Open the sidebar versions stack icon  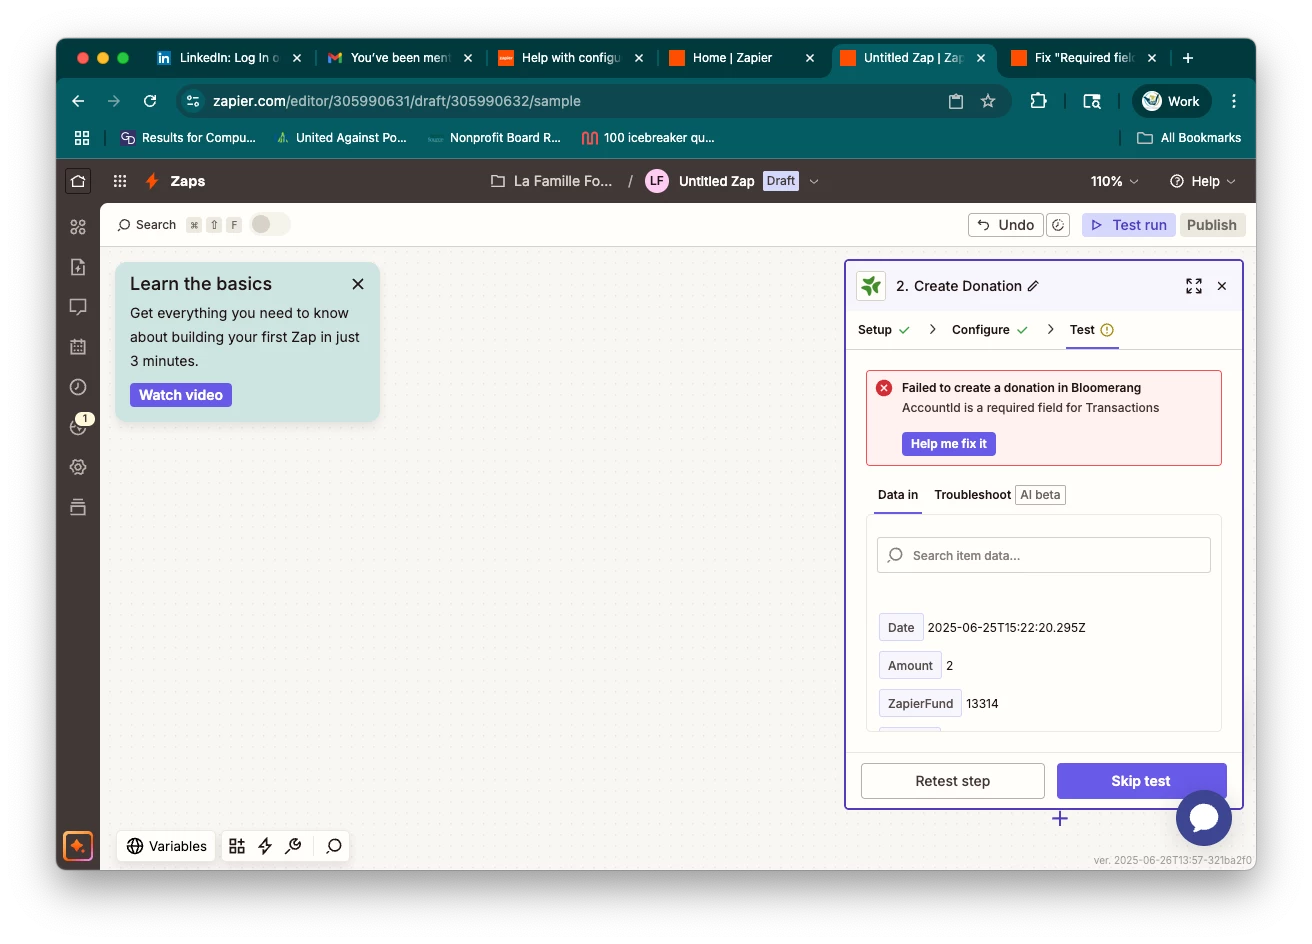tap(78, 507)
